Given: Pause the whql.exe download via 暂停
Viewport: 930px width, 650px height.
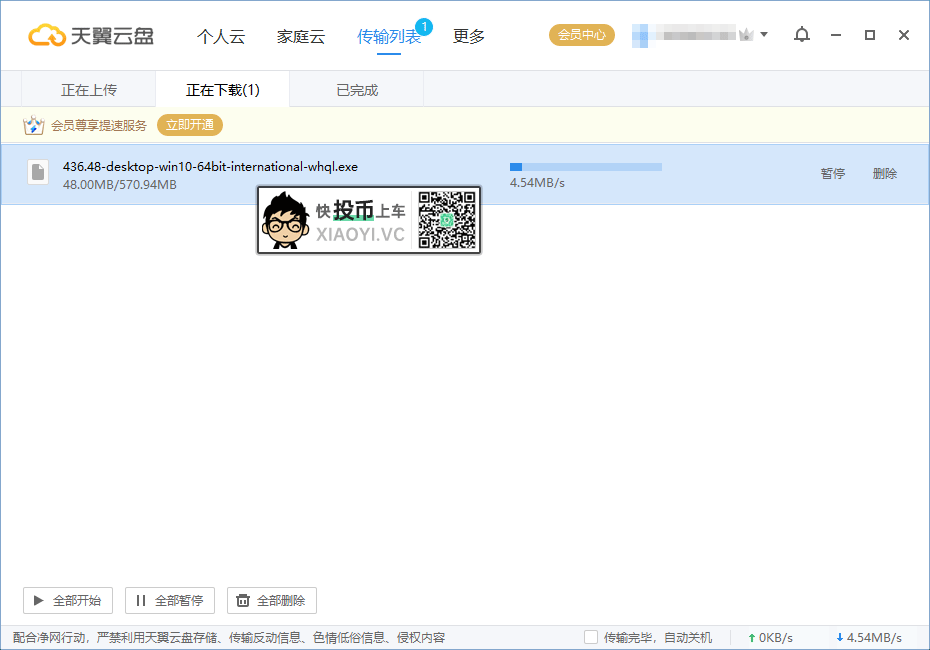Looking at the screenshot, I should [832, 172].
